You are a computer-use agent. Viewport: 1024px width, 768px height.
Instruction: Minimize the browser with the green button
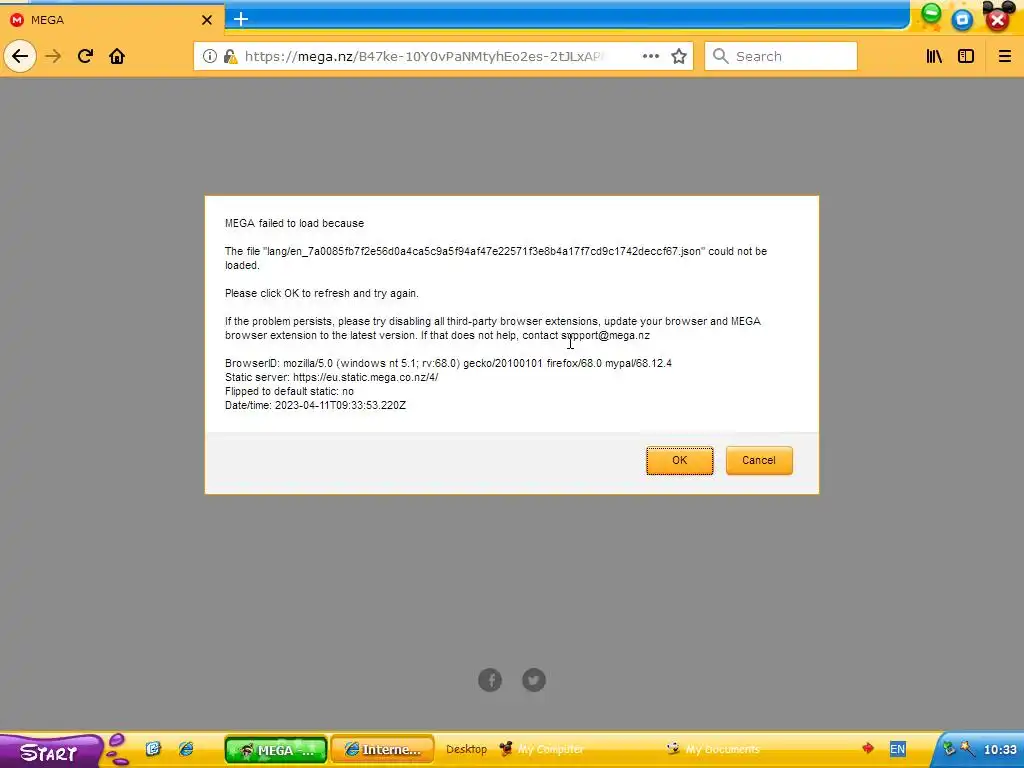pos(931,14)
